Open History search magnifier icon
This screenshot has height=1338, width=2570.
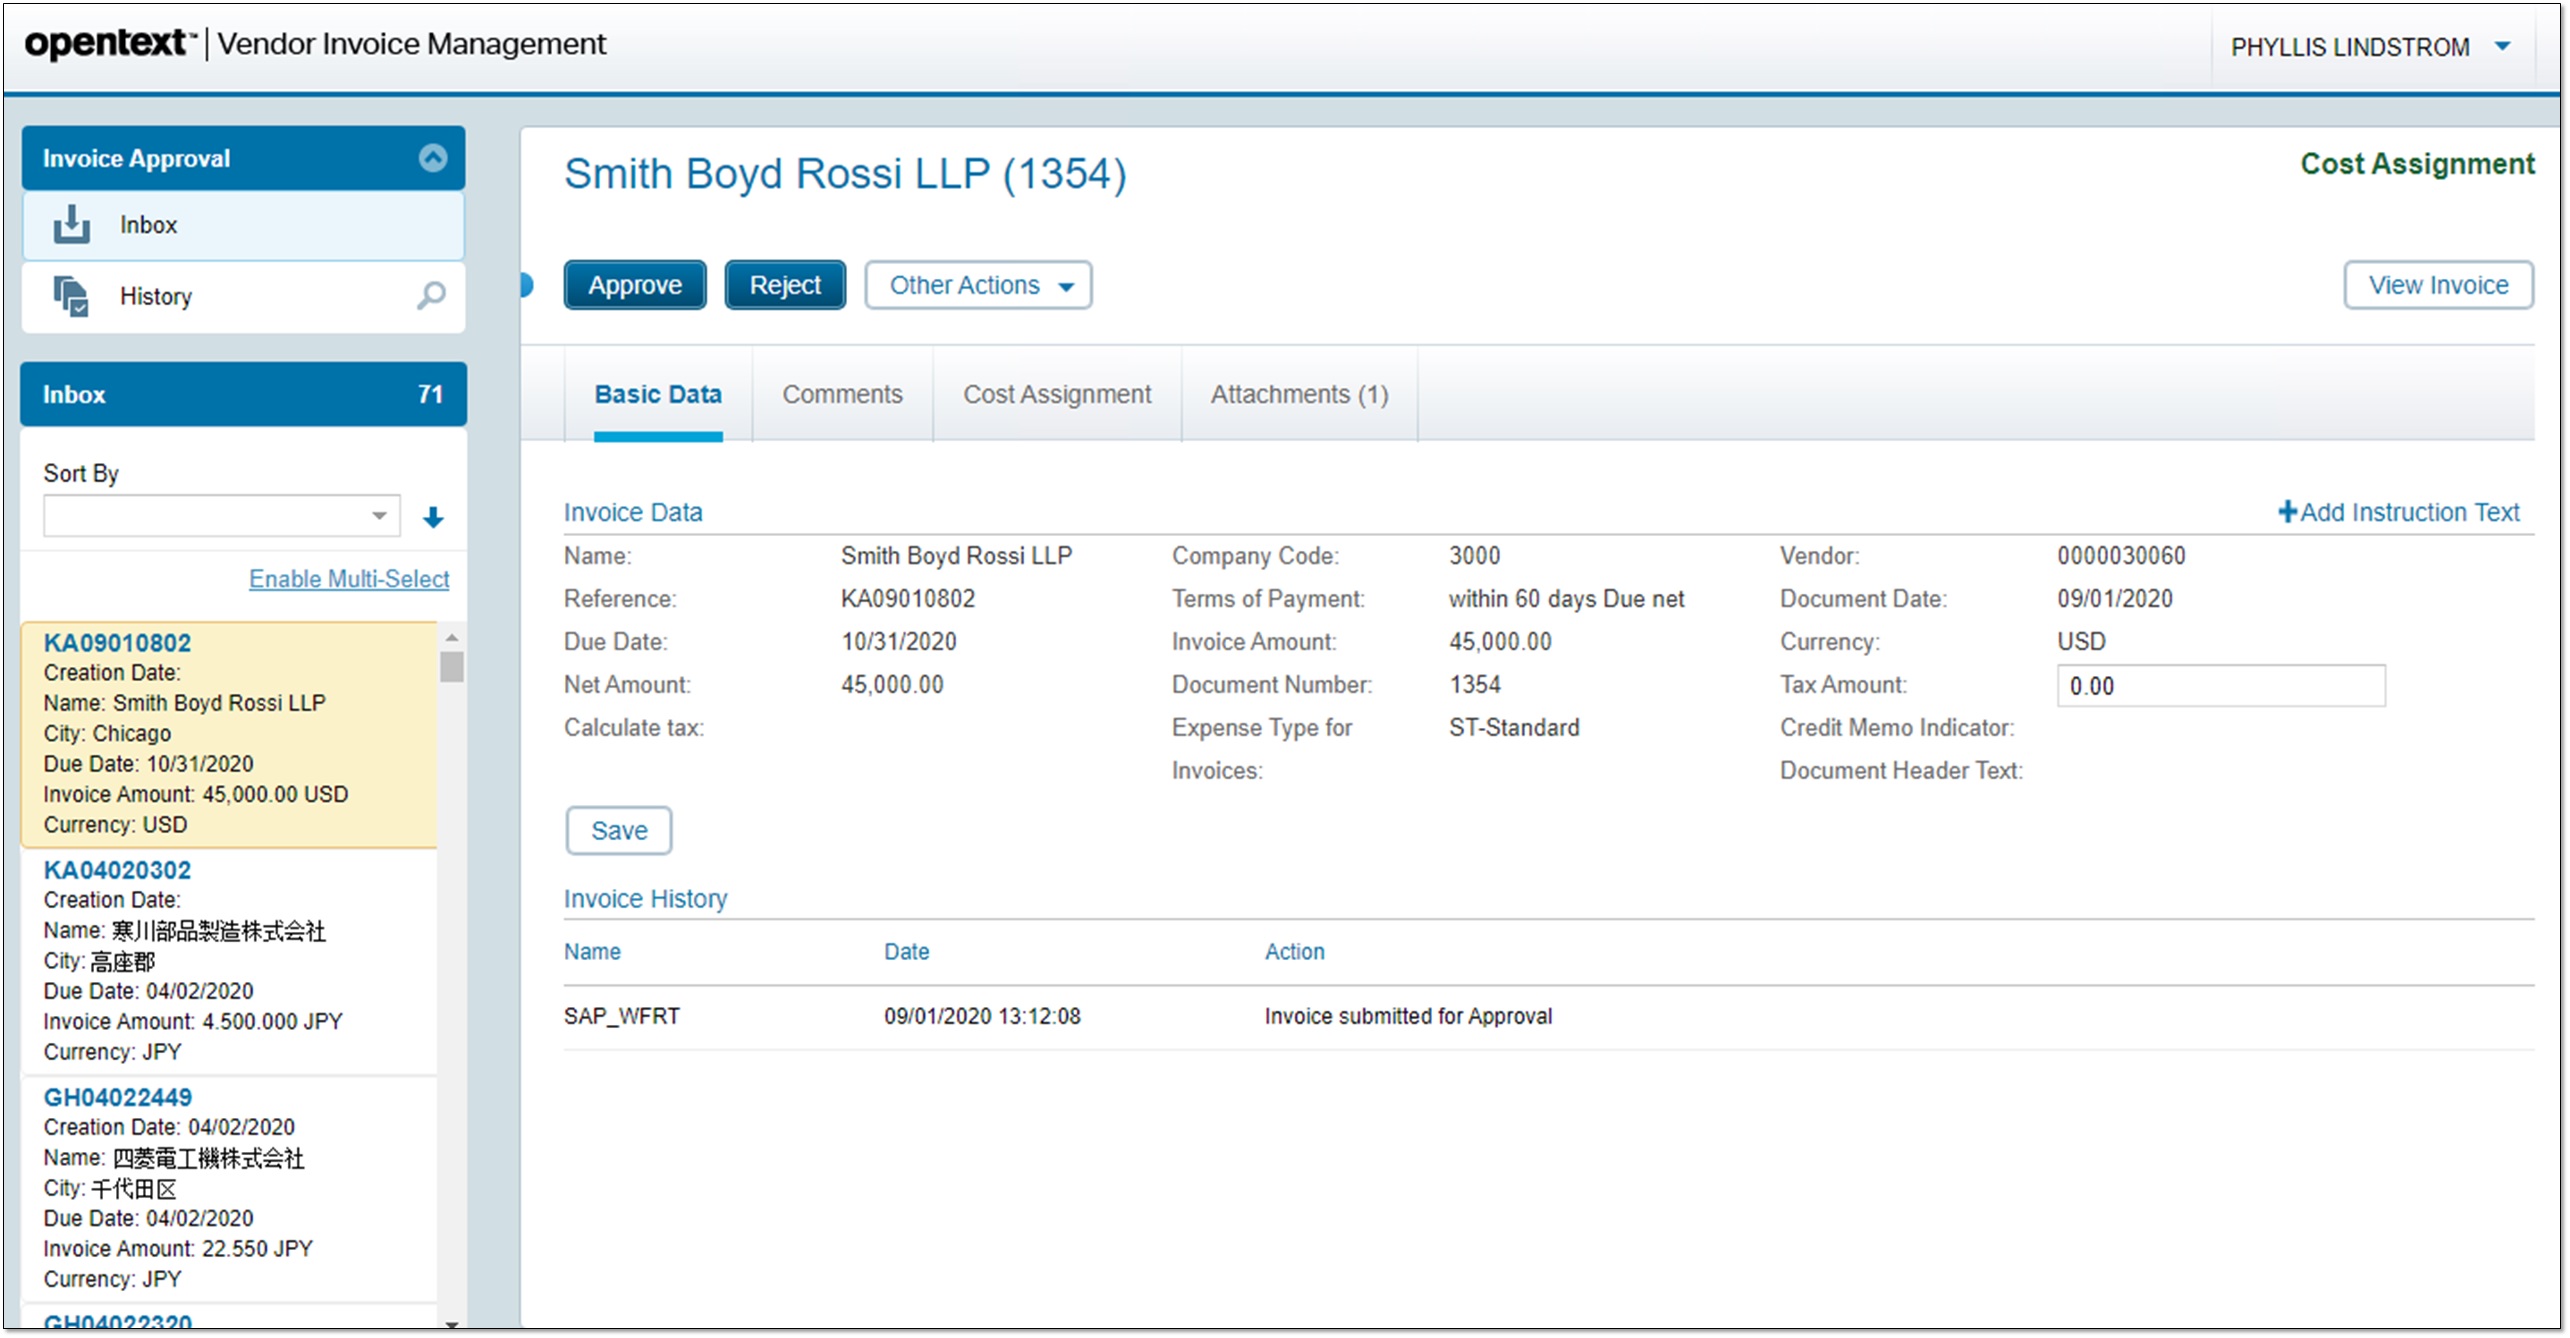[x=431, y=295]
